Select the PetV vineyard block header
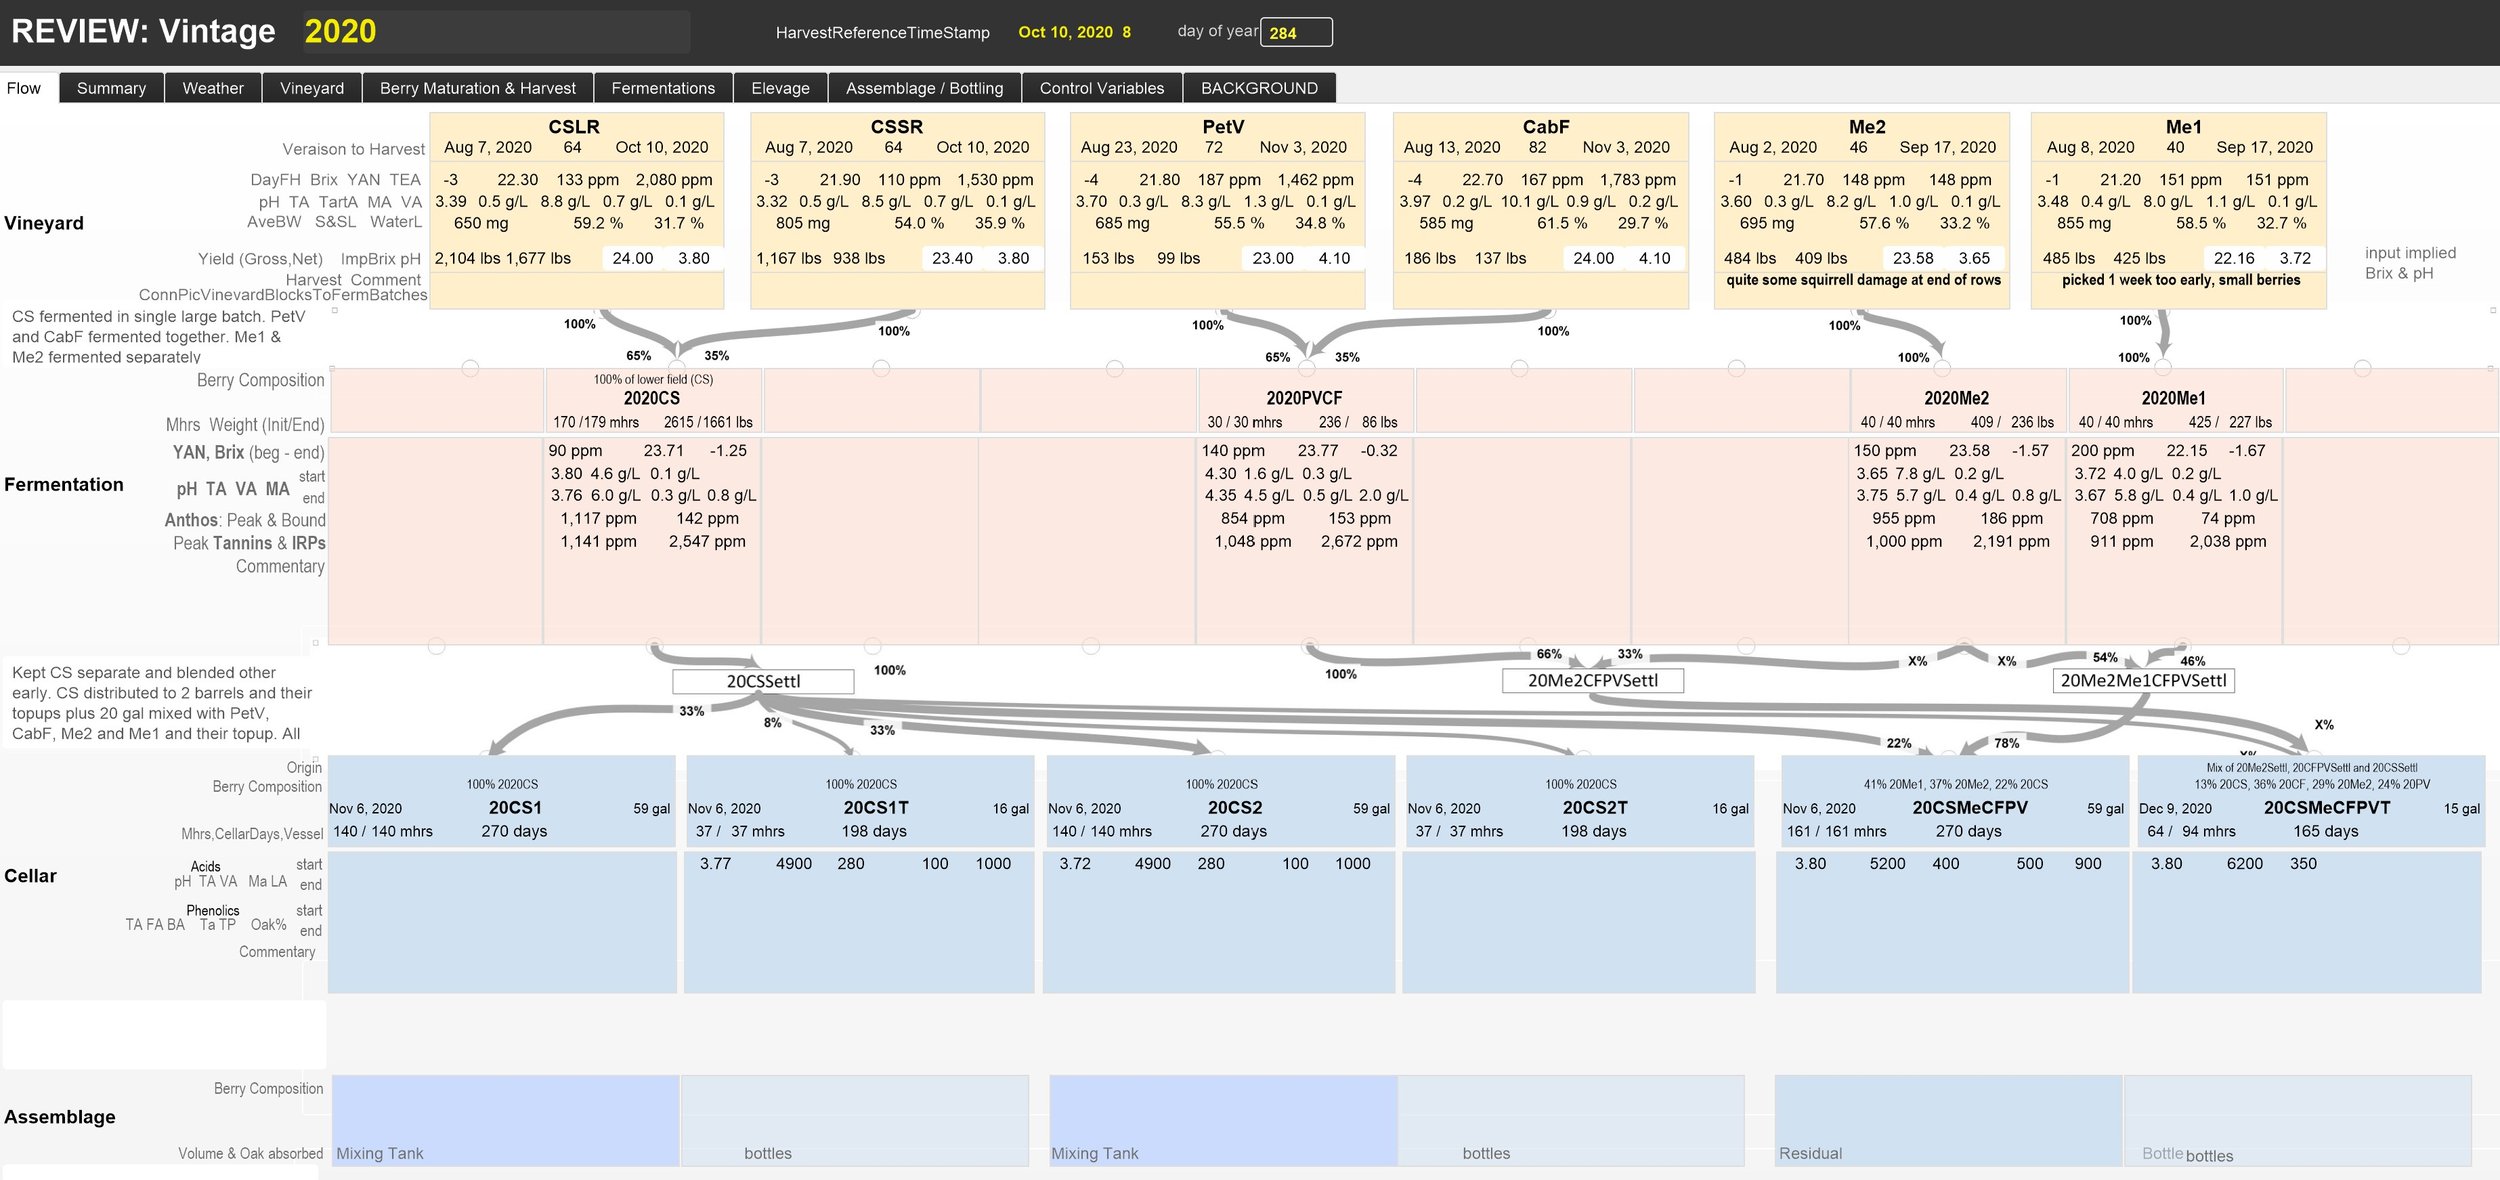This screenshot has height=1180, width=2500. (x=1223, y=127)
